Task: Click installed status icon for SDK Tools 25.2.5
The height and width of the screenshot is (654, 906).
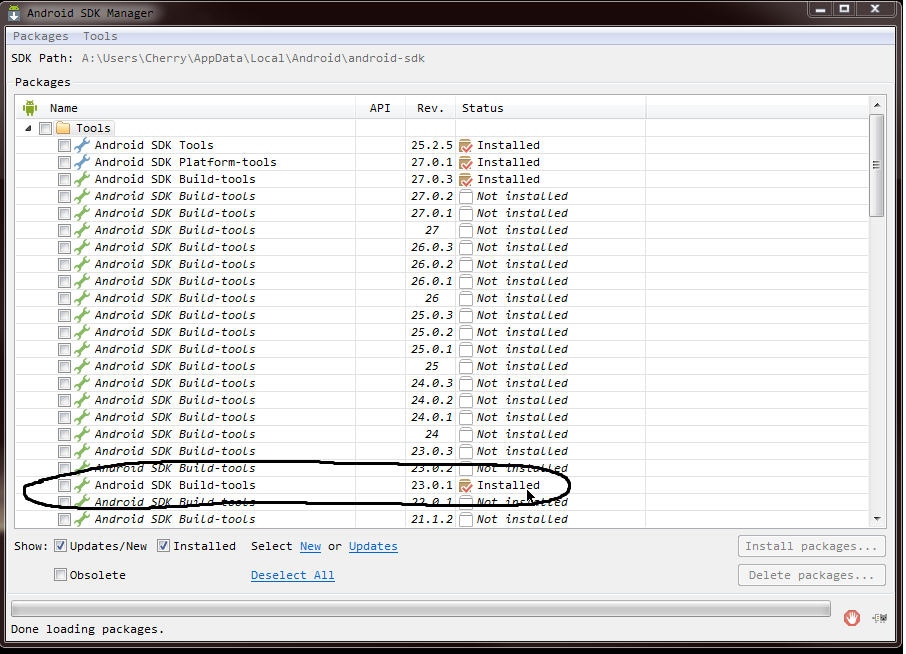Action: pyautogui.click(x=466, y=146)
